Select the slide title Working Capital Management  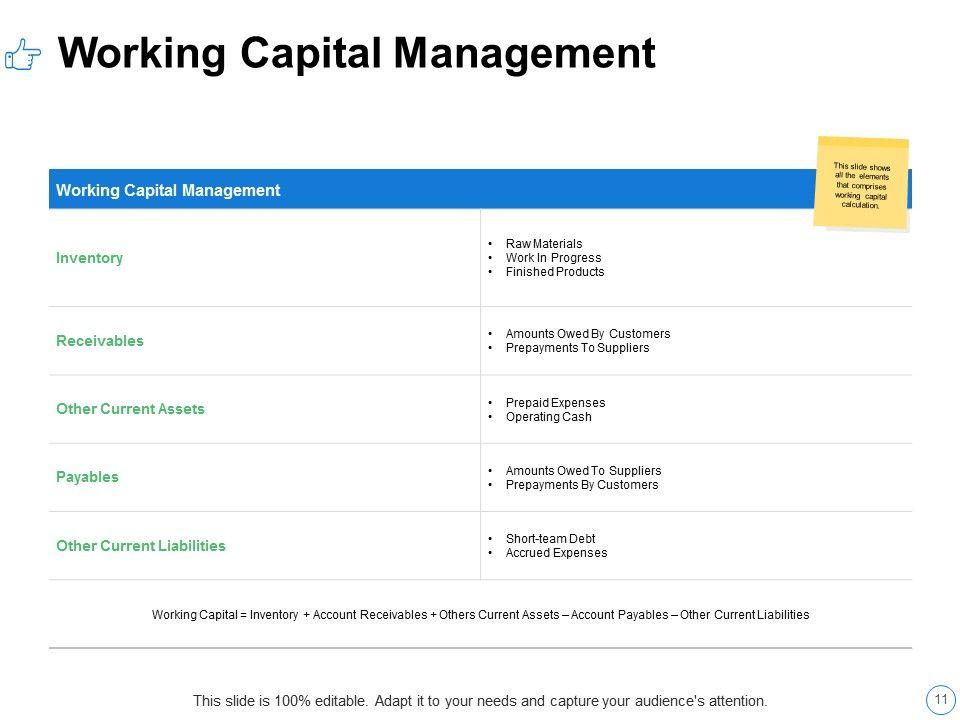coord(356,53)
